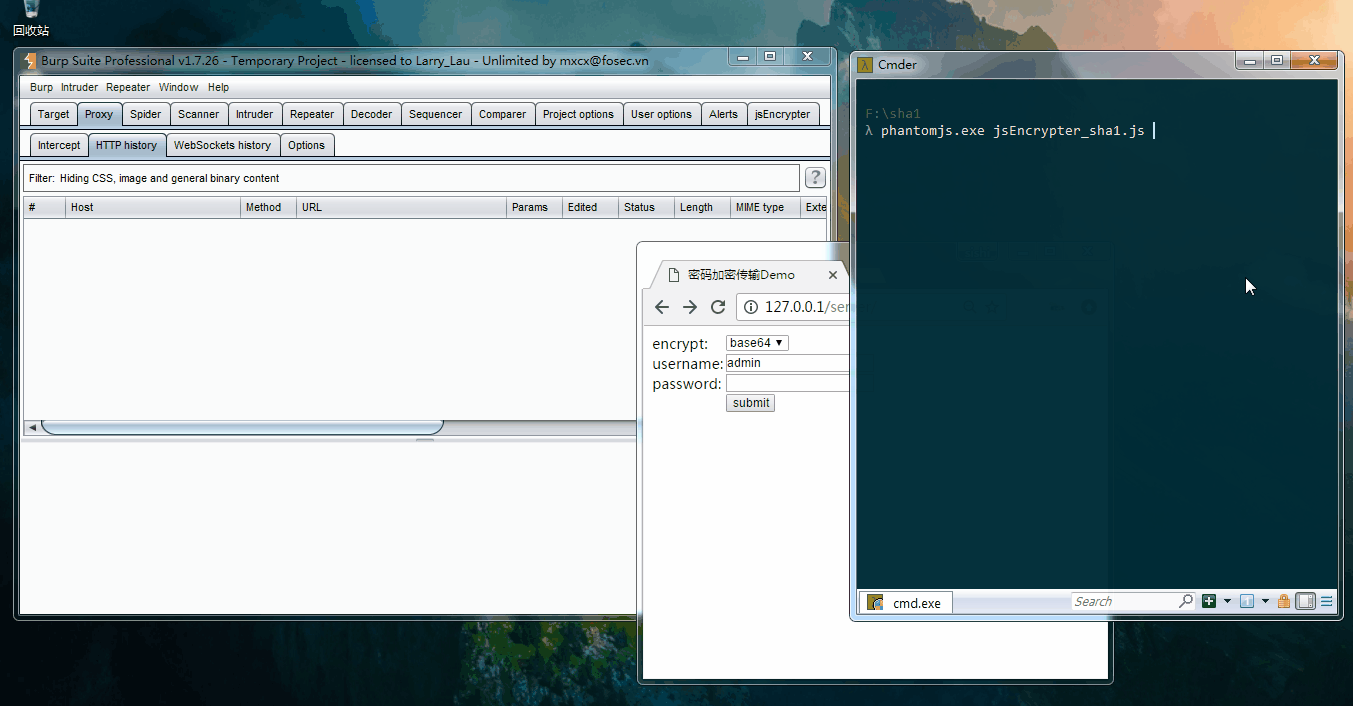Image resolution: width=1353 pixels, height=706 pixels.
Task: Go back in the browser
Action: click(661, 307)
